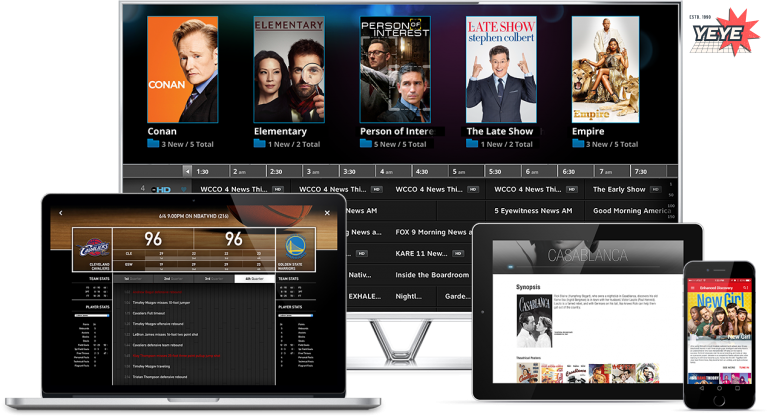Click the iPhone physical home button
Image resolution: width=768 pixels, height=416 pixels.
click(x=719, y=400)
